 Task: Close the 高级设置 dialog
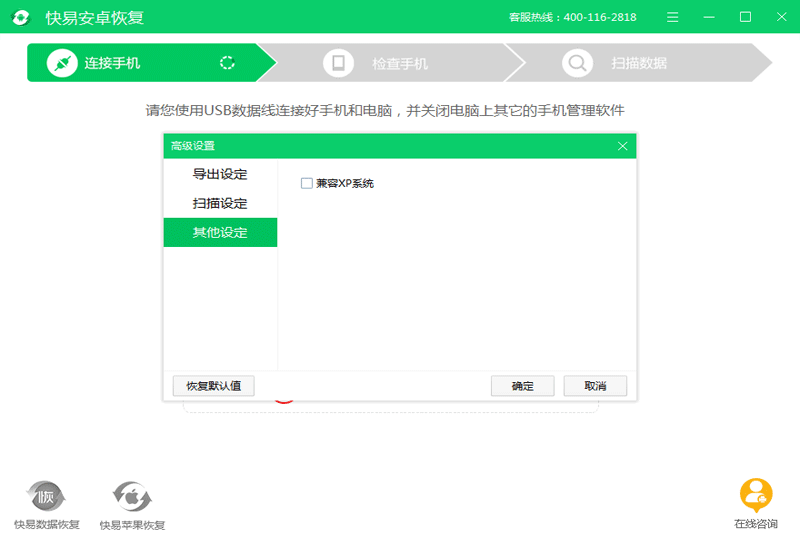point(622,146)
